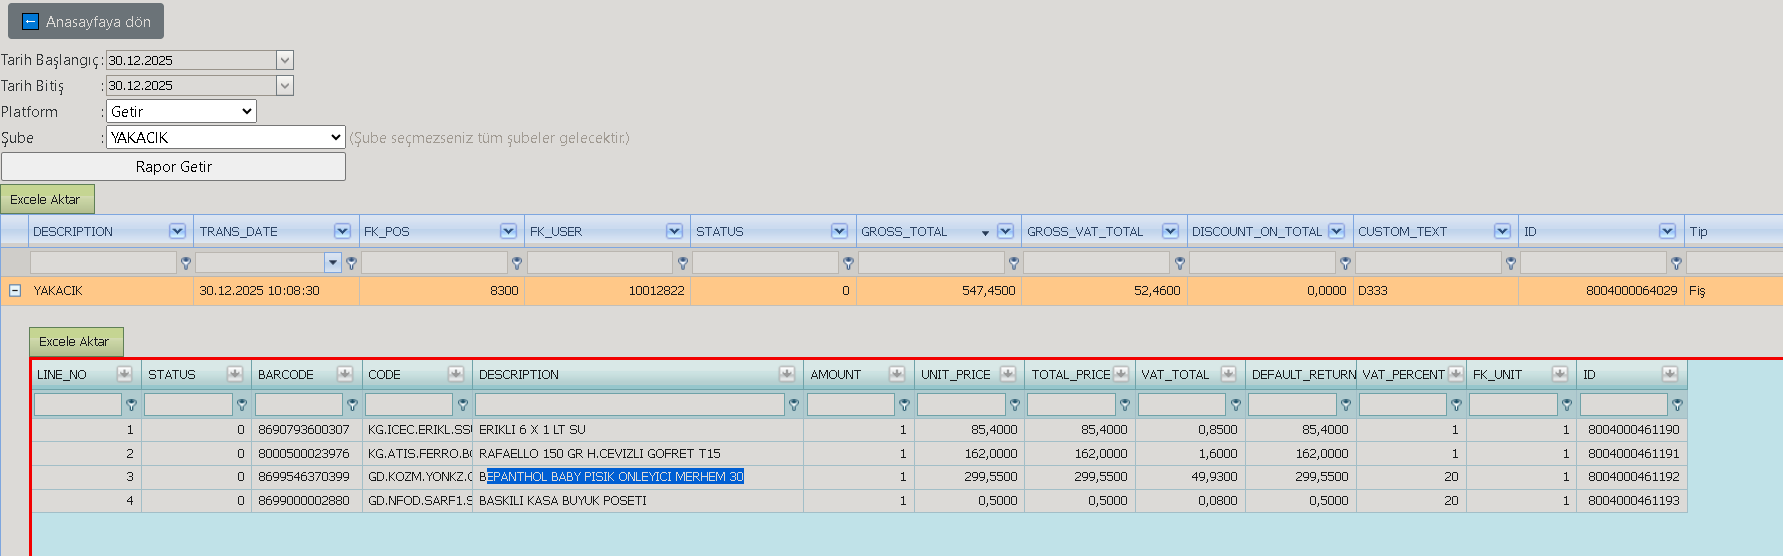Click Rapor Getir button
Image resolution: width=1783 pixels, height=556 pixels.
click(173, 166)
